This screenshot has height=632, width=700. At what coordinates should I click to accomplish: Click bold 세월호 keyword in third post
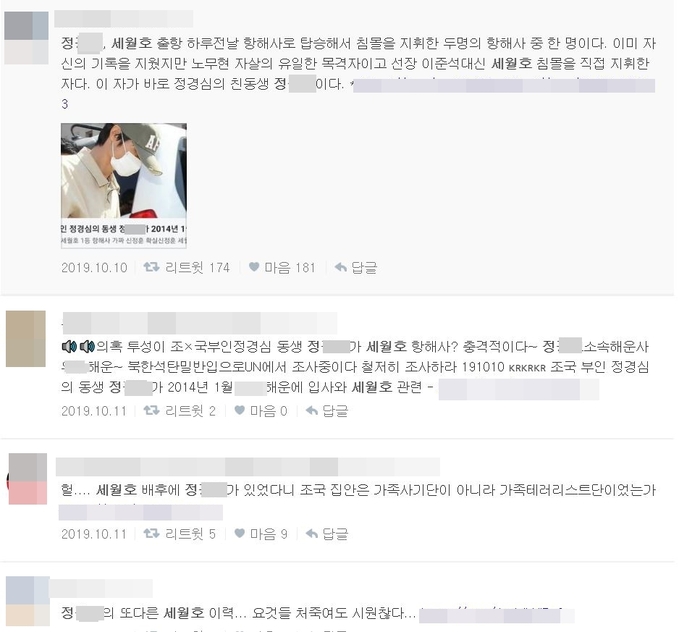click(117, 490)
